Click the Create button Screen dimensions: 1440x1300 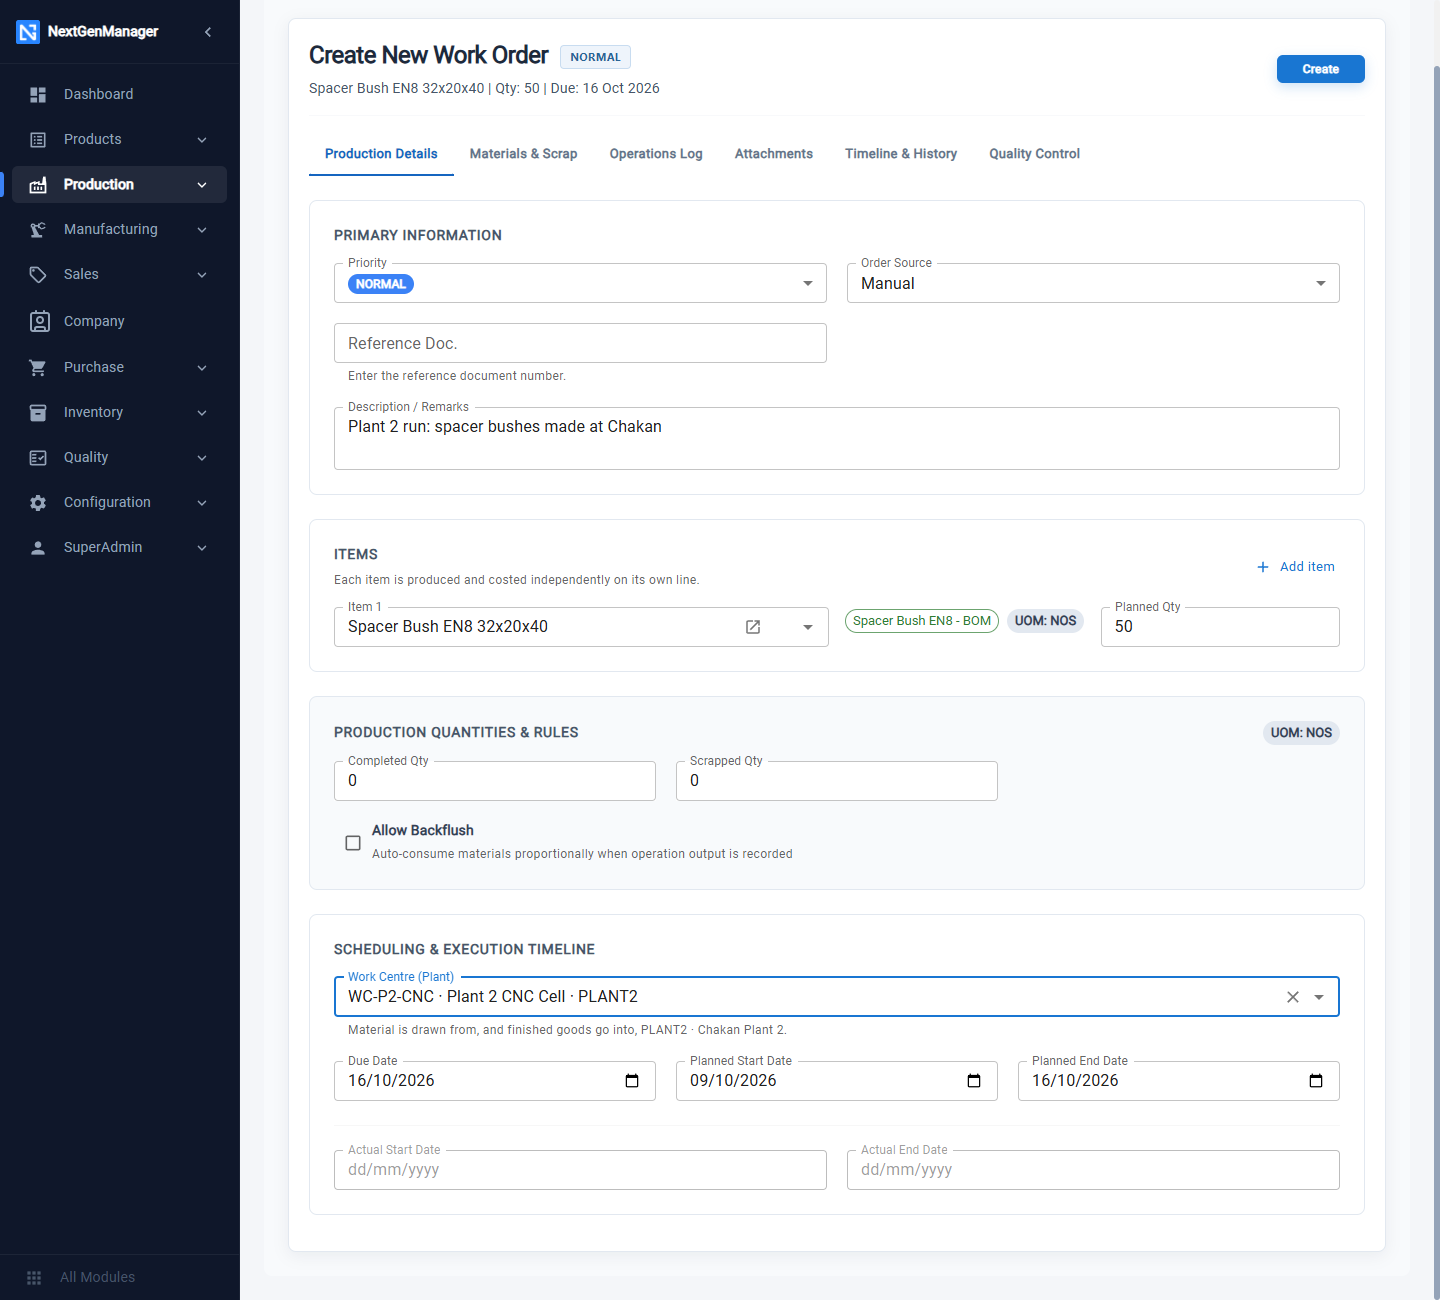pos(1321,69)
